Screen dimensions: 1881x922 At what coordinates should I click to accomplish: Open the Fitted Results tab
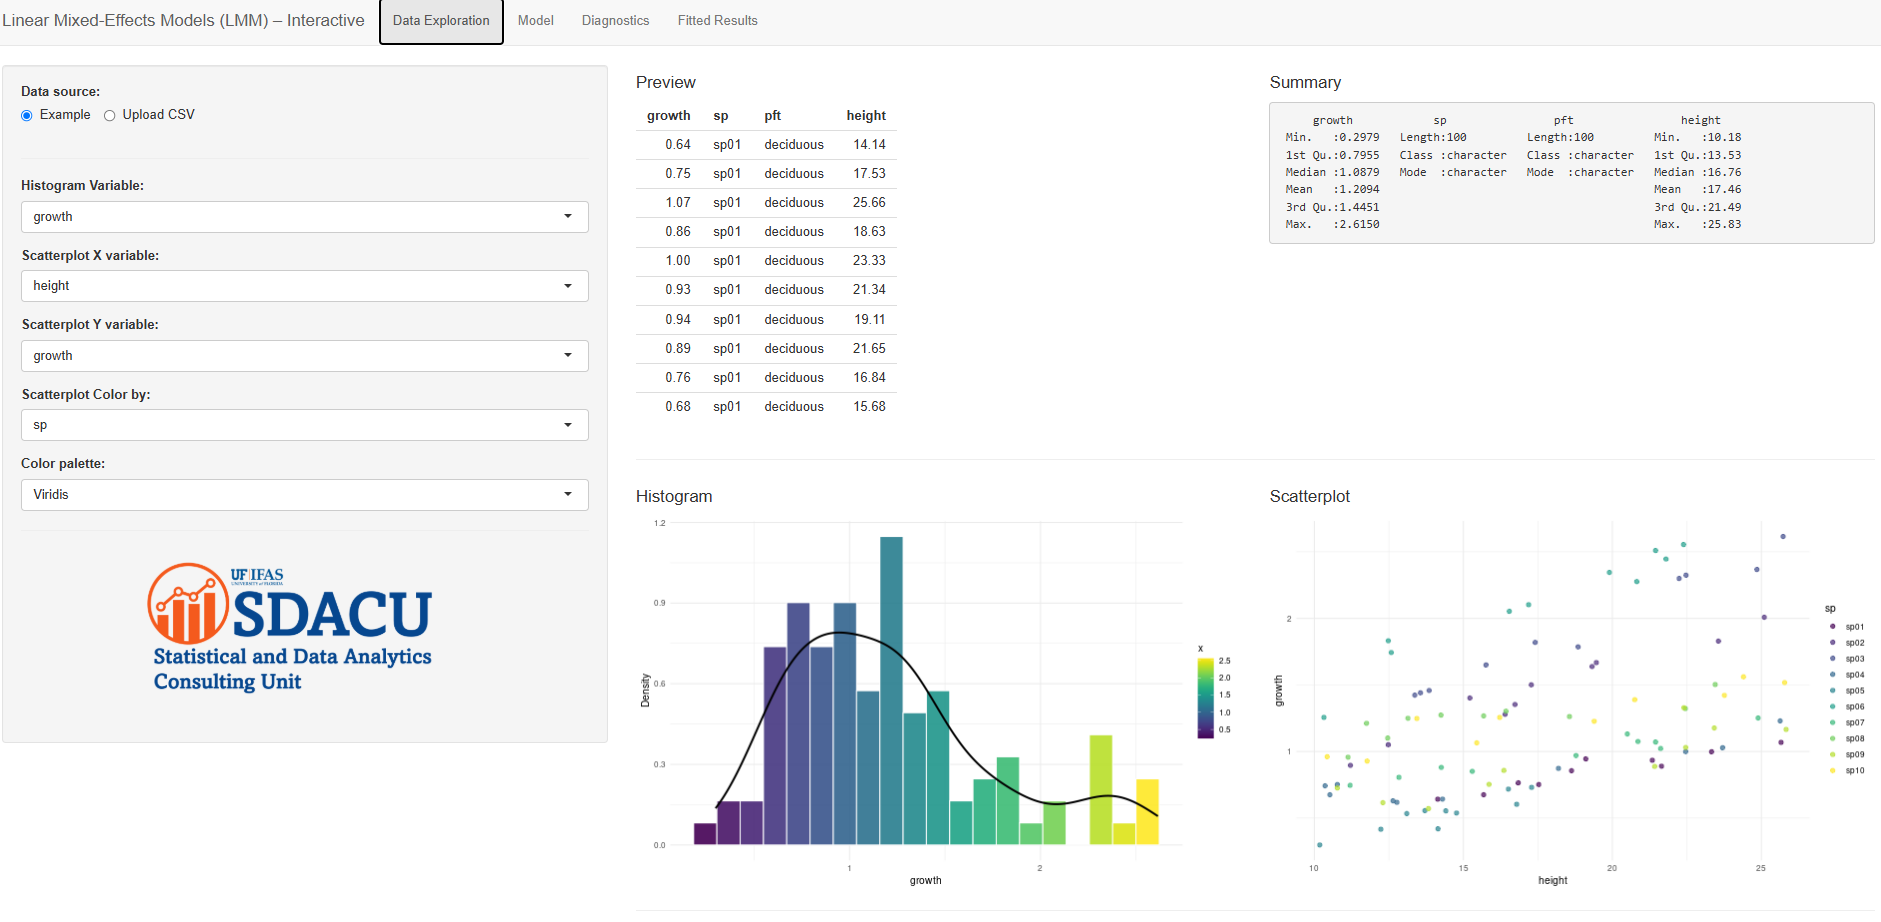(717, 20)
